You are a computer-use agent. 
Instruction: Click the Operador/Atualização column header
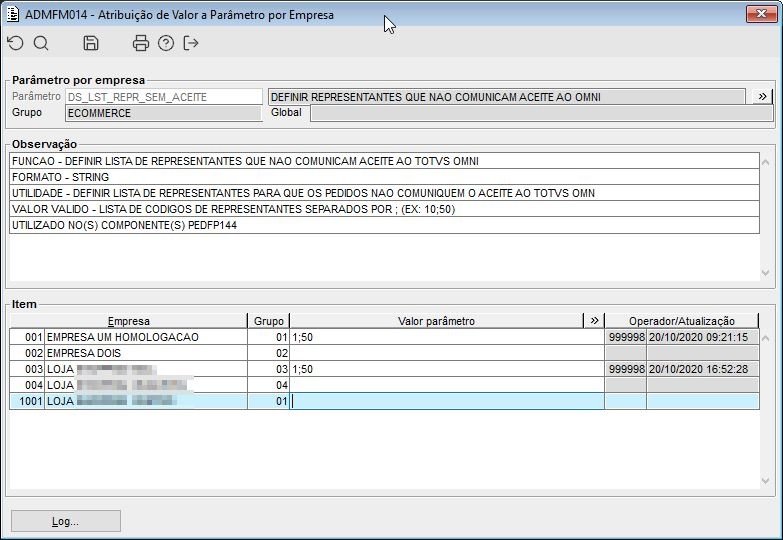682,321
